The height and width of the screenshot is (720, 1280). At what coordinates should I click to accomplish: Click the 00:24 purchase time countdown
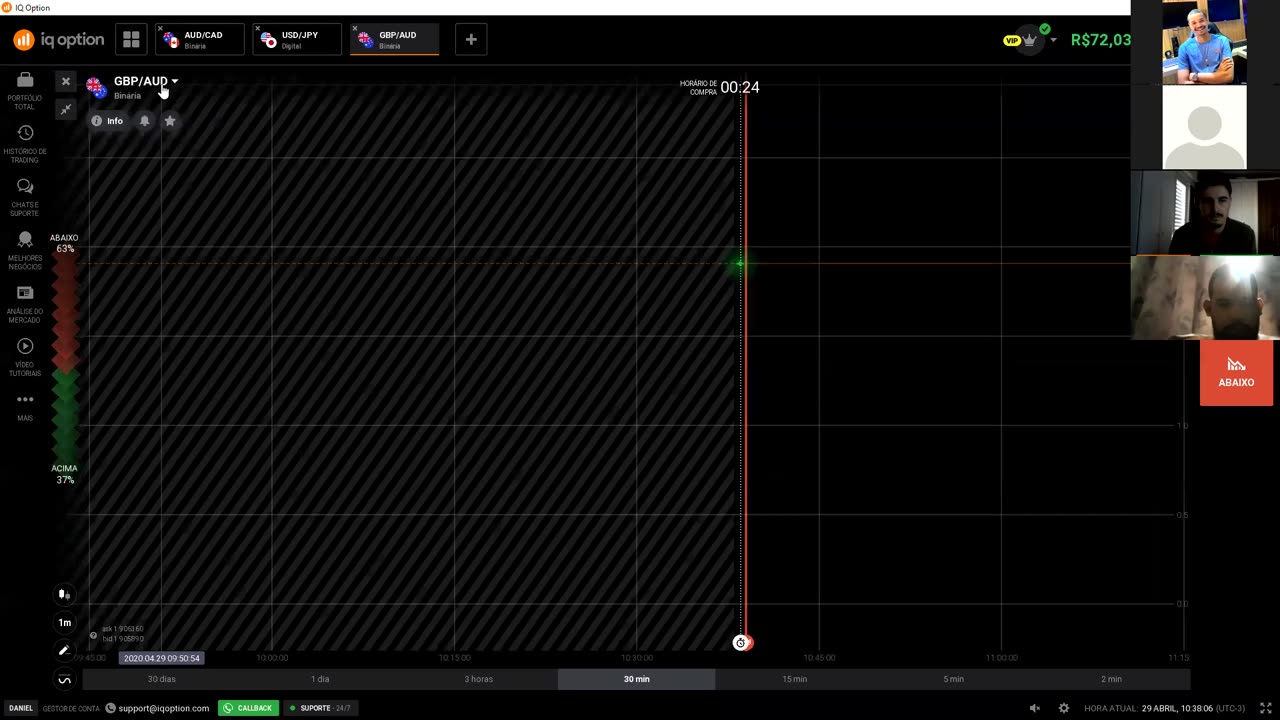[740, 87]
